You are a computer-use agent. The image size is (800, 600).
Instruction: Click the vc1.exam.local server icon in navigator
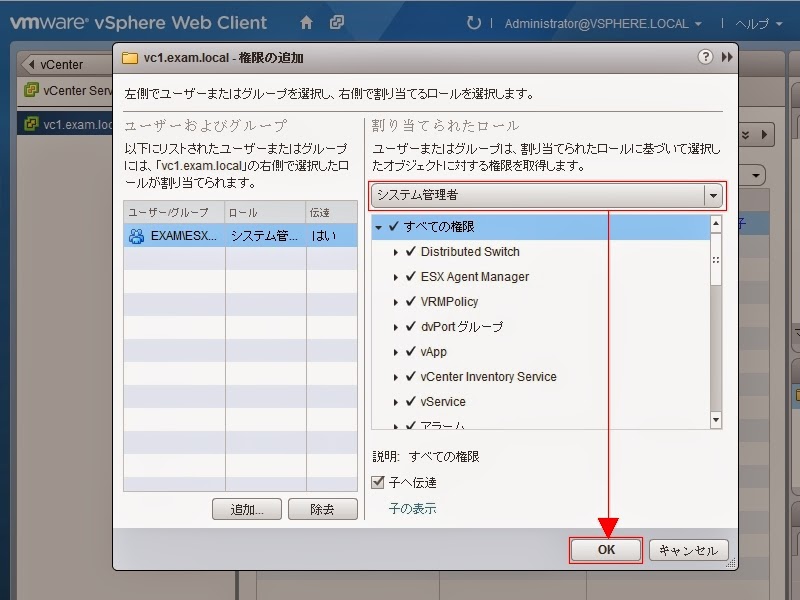[31, 124]
